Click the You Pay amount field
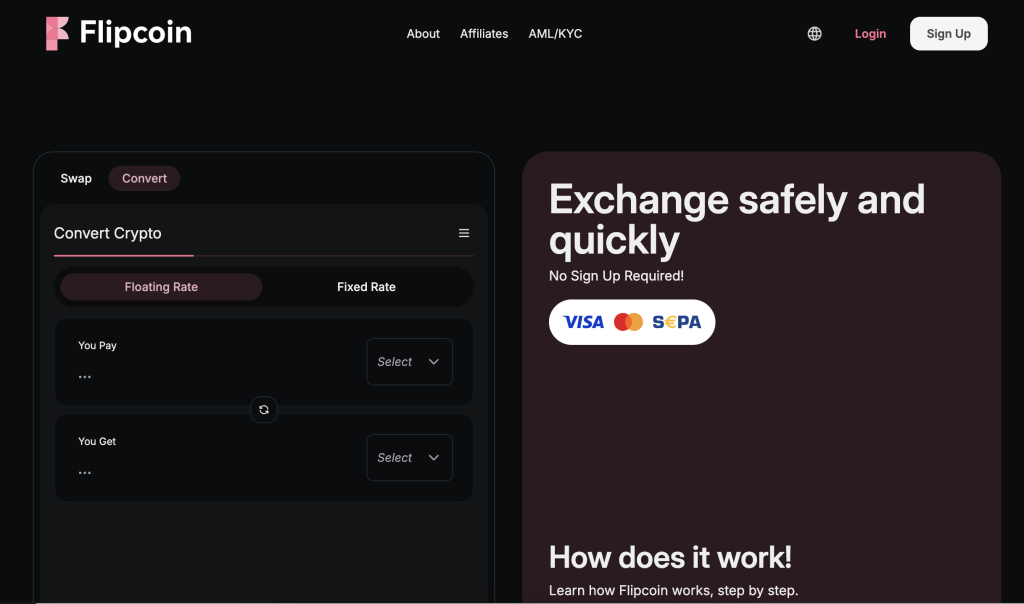 pos(85,377)
